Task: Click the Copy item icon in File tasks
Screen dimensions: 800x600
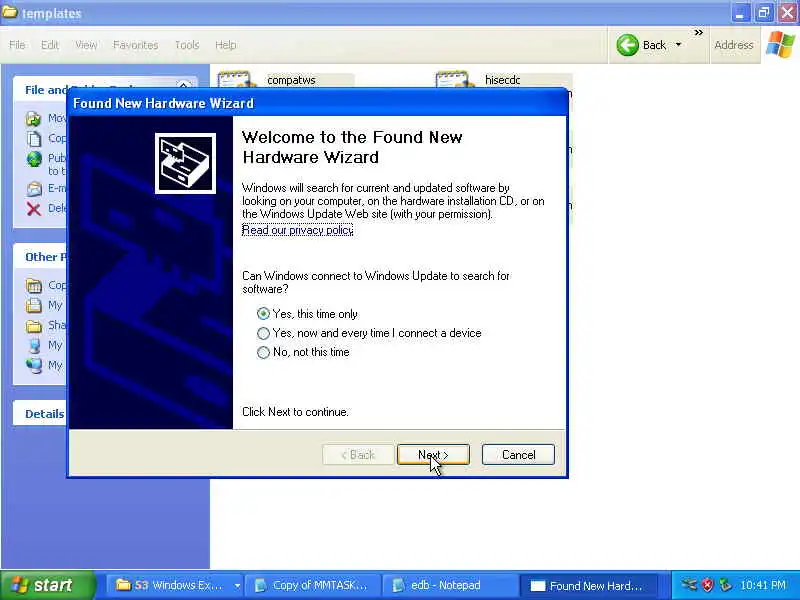Action: pos(34,138)
